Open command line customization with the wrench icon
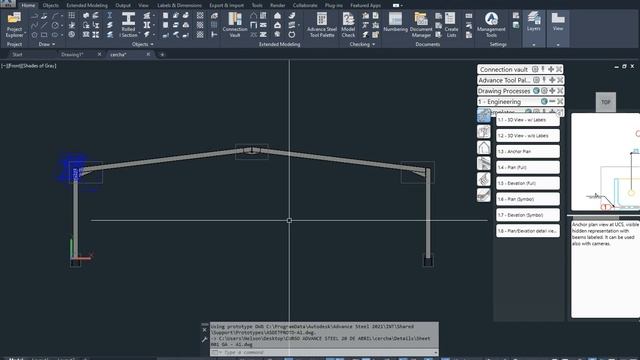The image size is (640, 360). pos(204,339)
